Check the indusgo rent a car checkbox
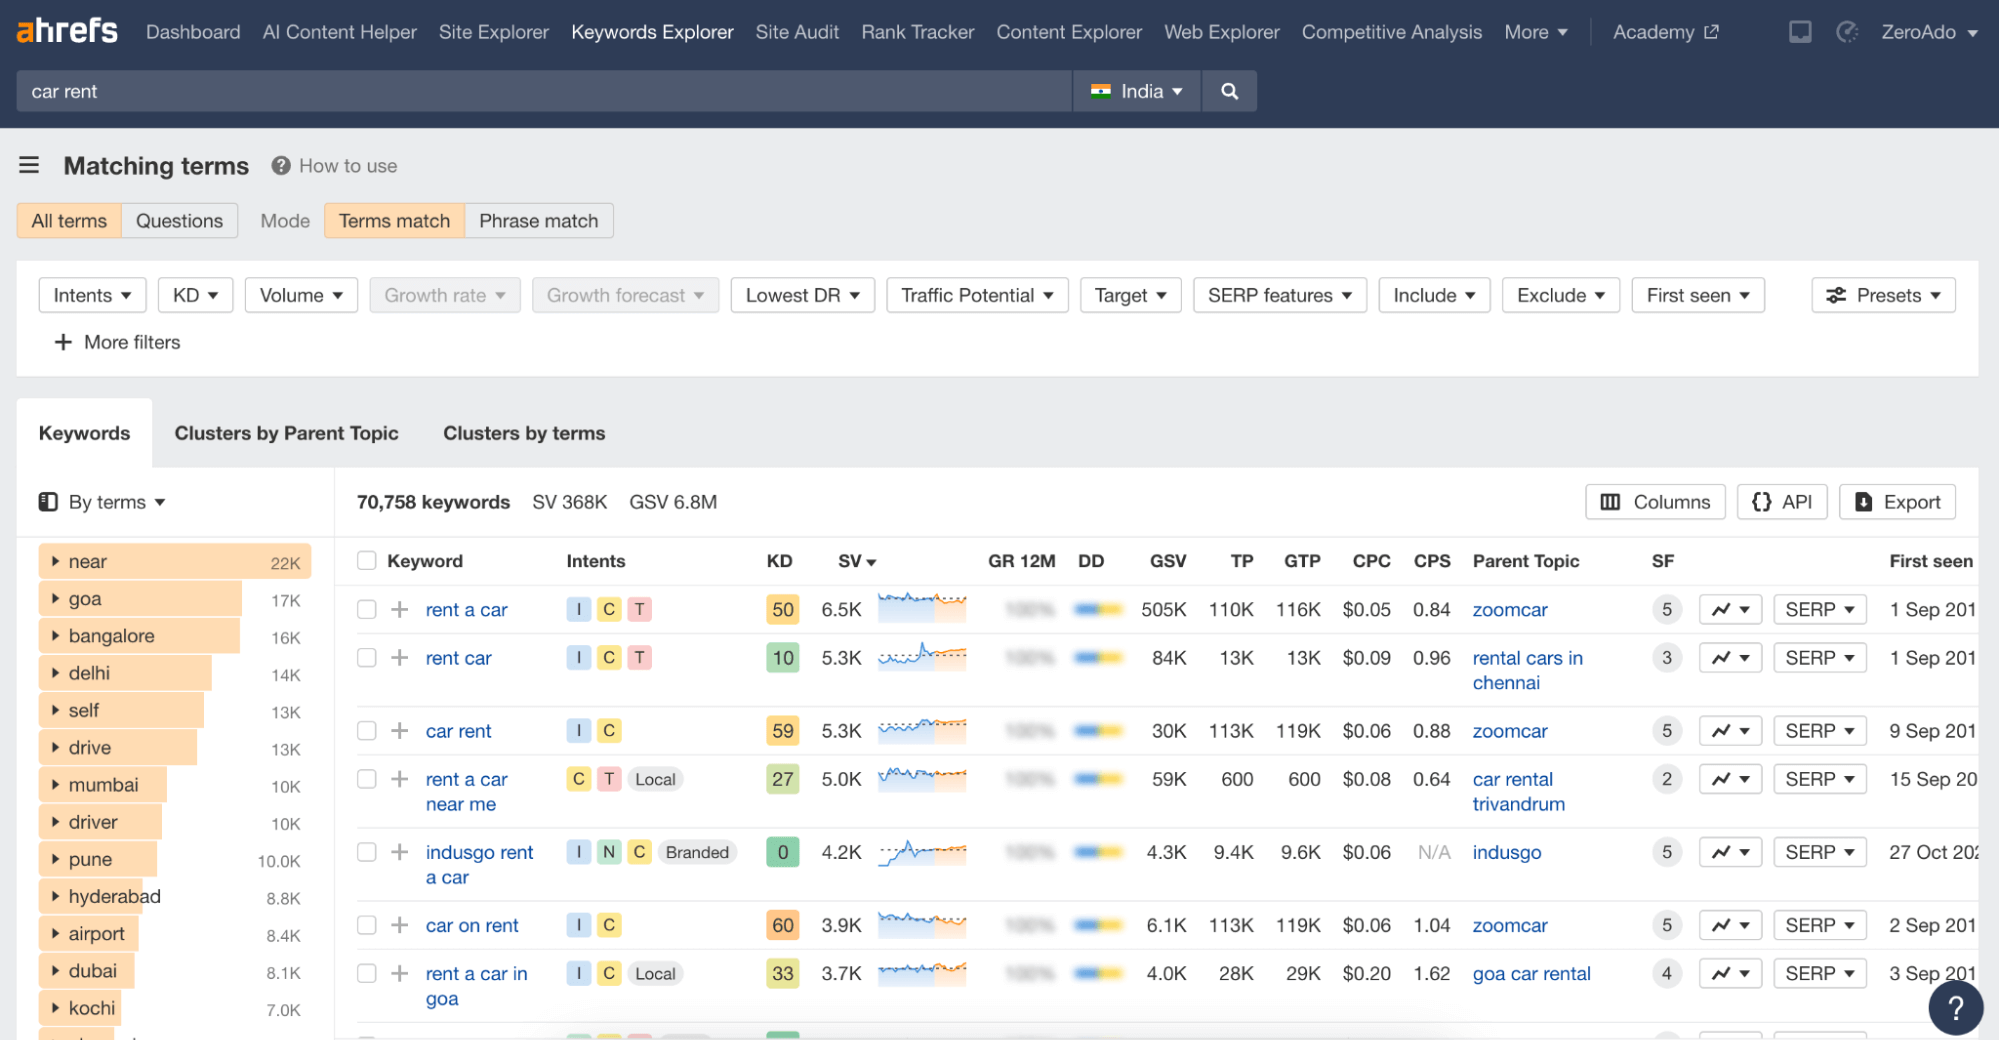Viewport: 1999px width, 1041px height. point(367,852)
